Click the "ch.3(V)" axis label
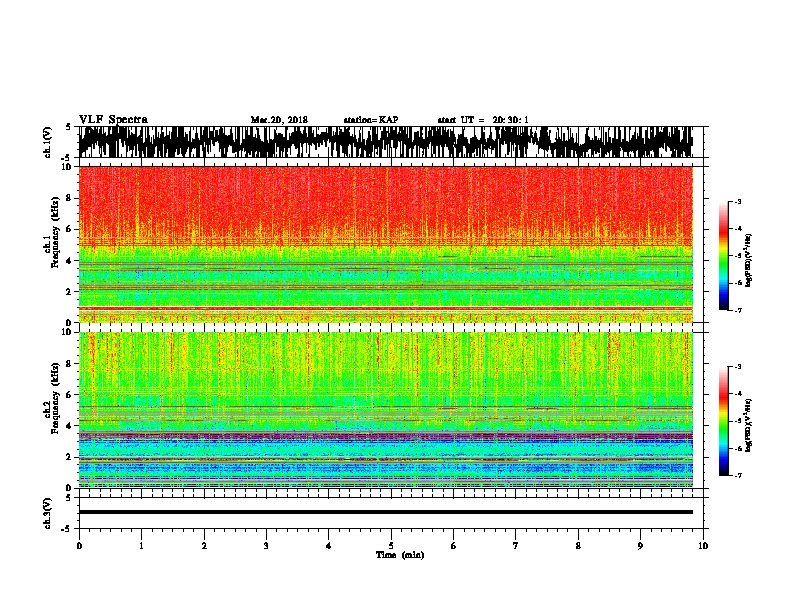Viewport: 792px width, 612px height. 48,513
